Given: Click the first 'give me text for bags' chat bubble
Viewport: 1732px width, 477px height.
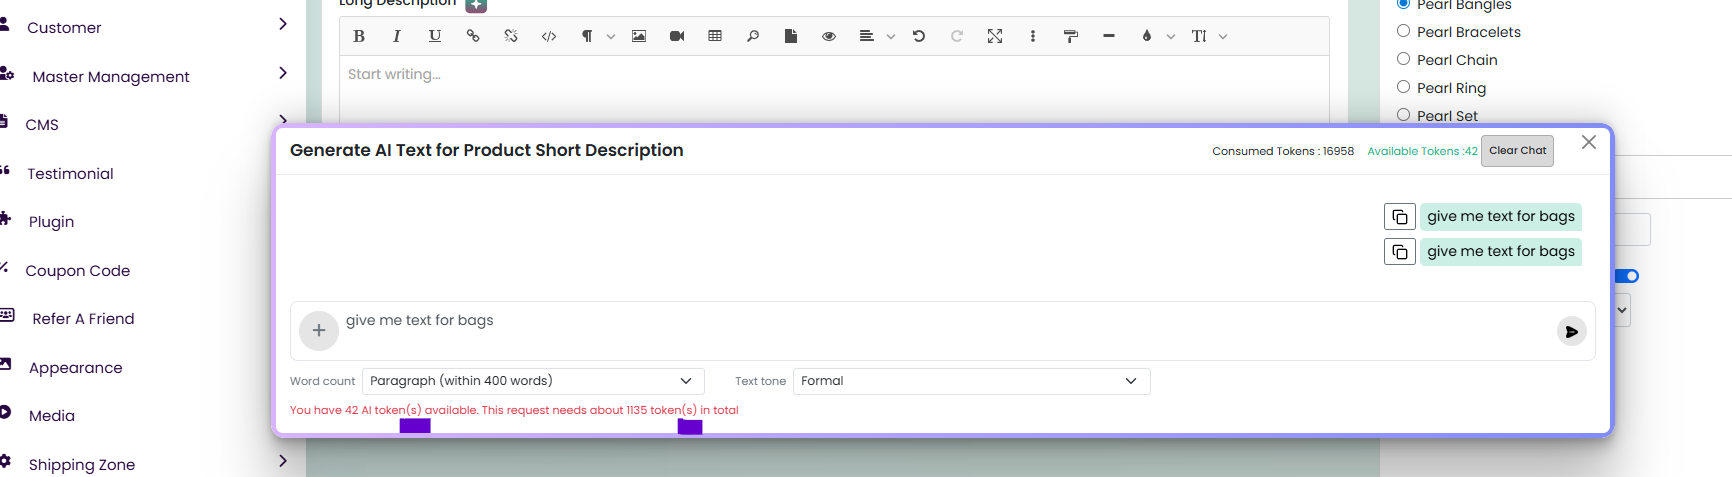Looking at the screenshot, I should pyautogui.click(x=1501, y=217).
